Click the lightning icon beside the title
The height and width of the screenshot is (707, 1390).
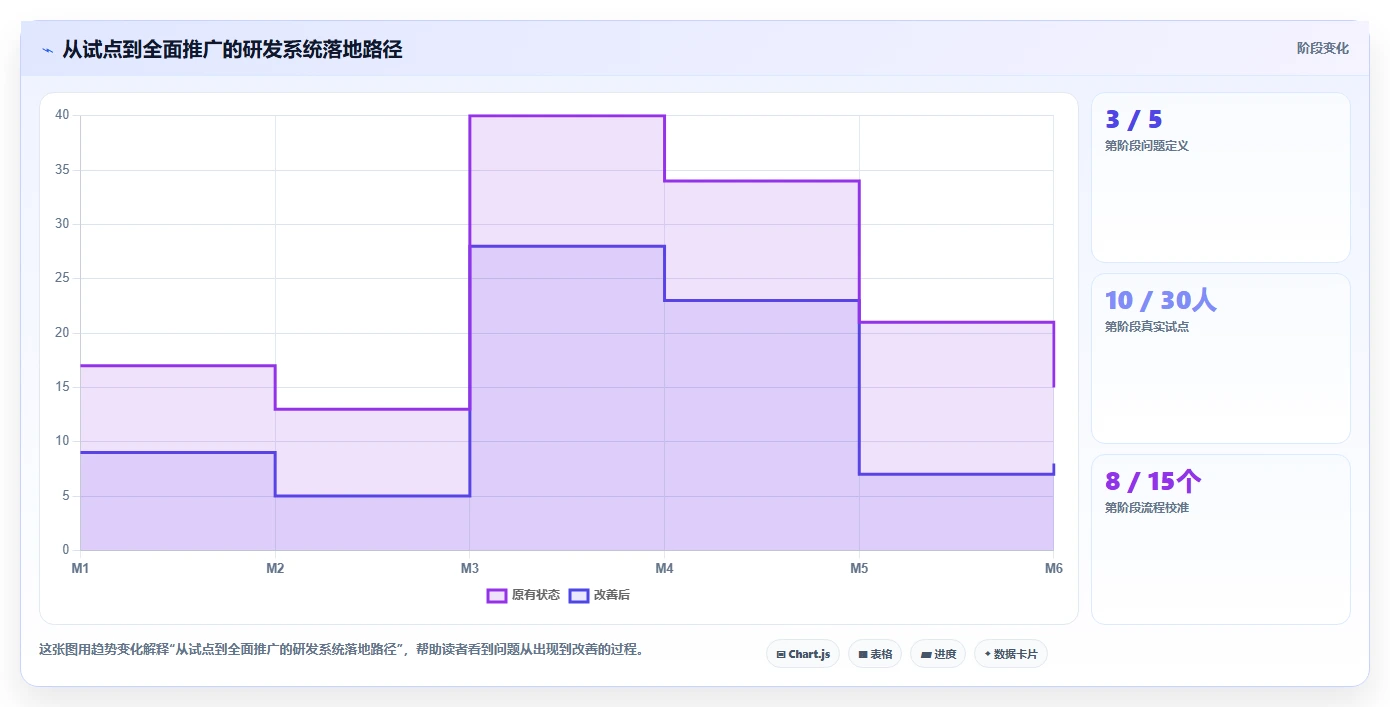point(47,49)
